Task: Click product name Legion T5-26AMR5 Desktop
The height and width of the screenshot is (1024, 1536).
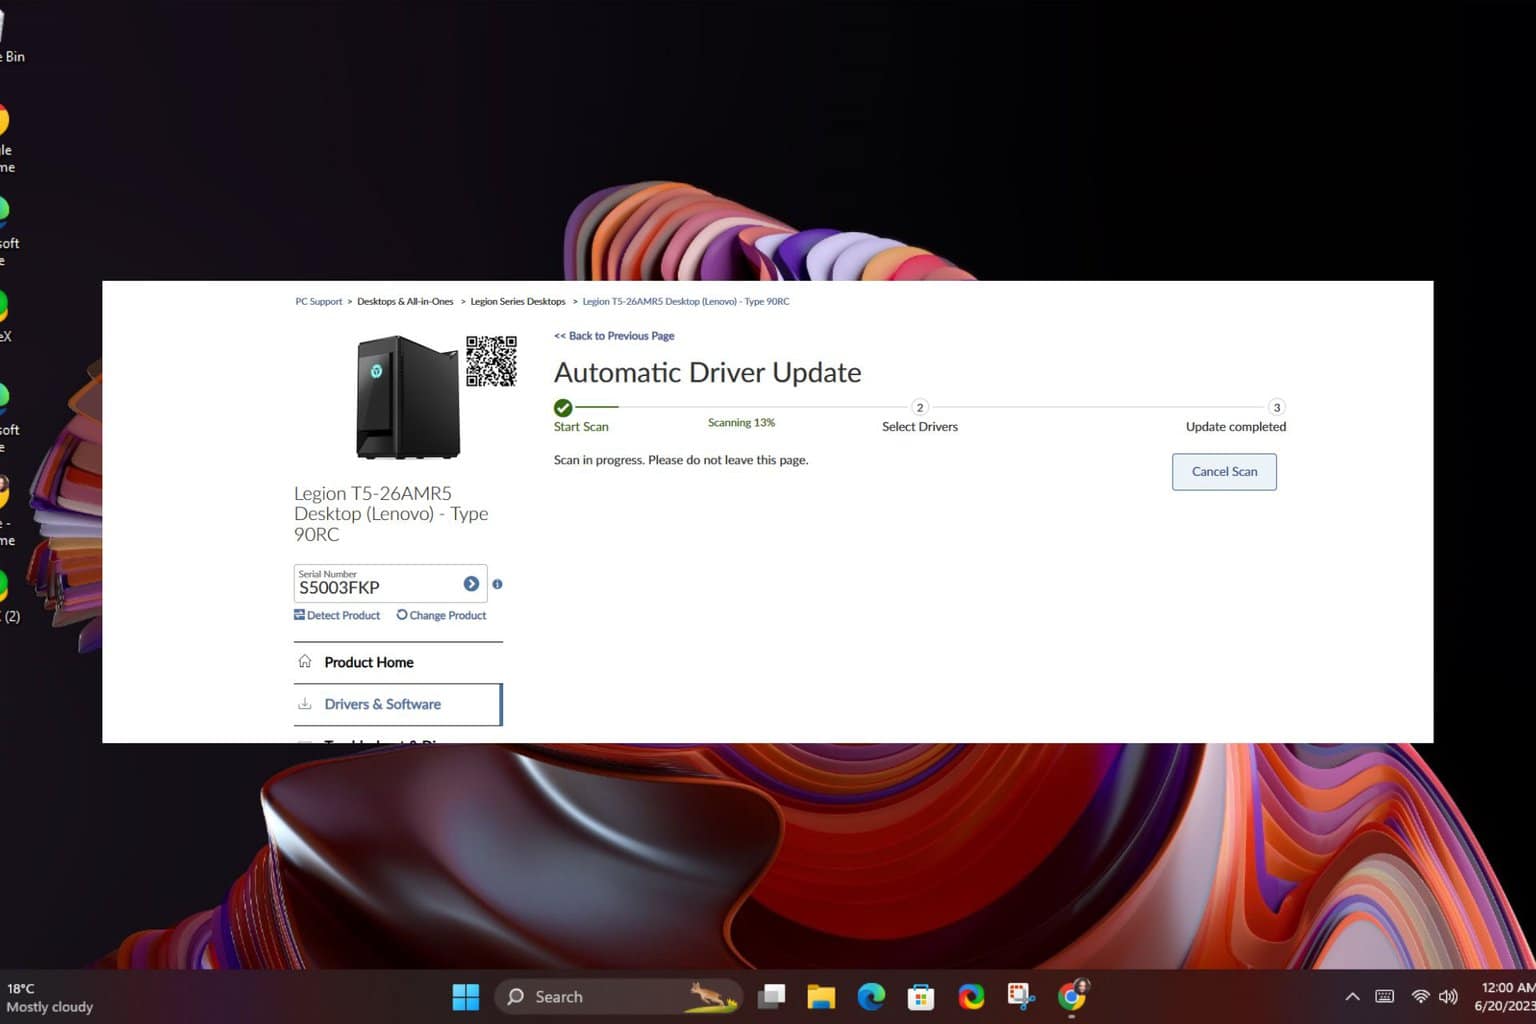Action: 391,514
